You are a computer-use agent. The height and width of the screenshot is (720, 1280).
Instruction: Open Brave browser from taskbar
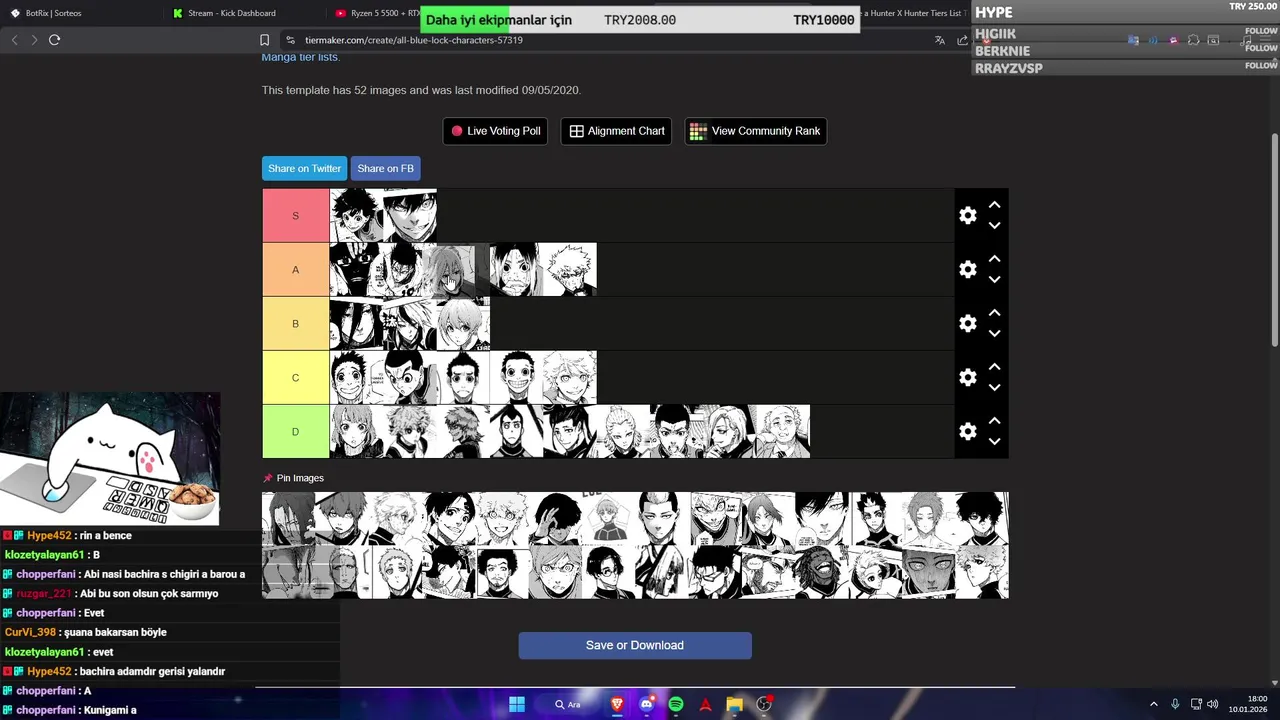618,704
